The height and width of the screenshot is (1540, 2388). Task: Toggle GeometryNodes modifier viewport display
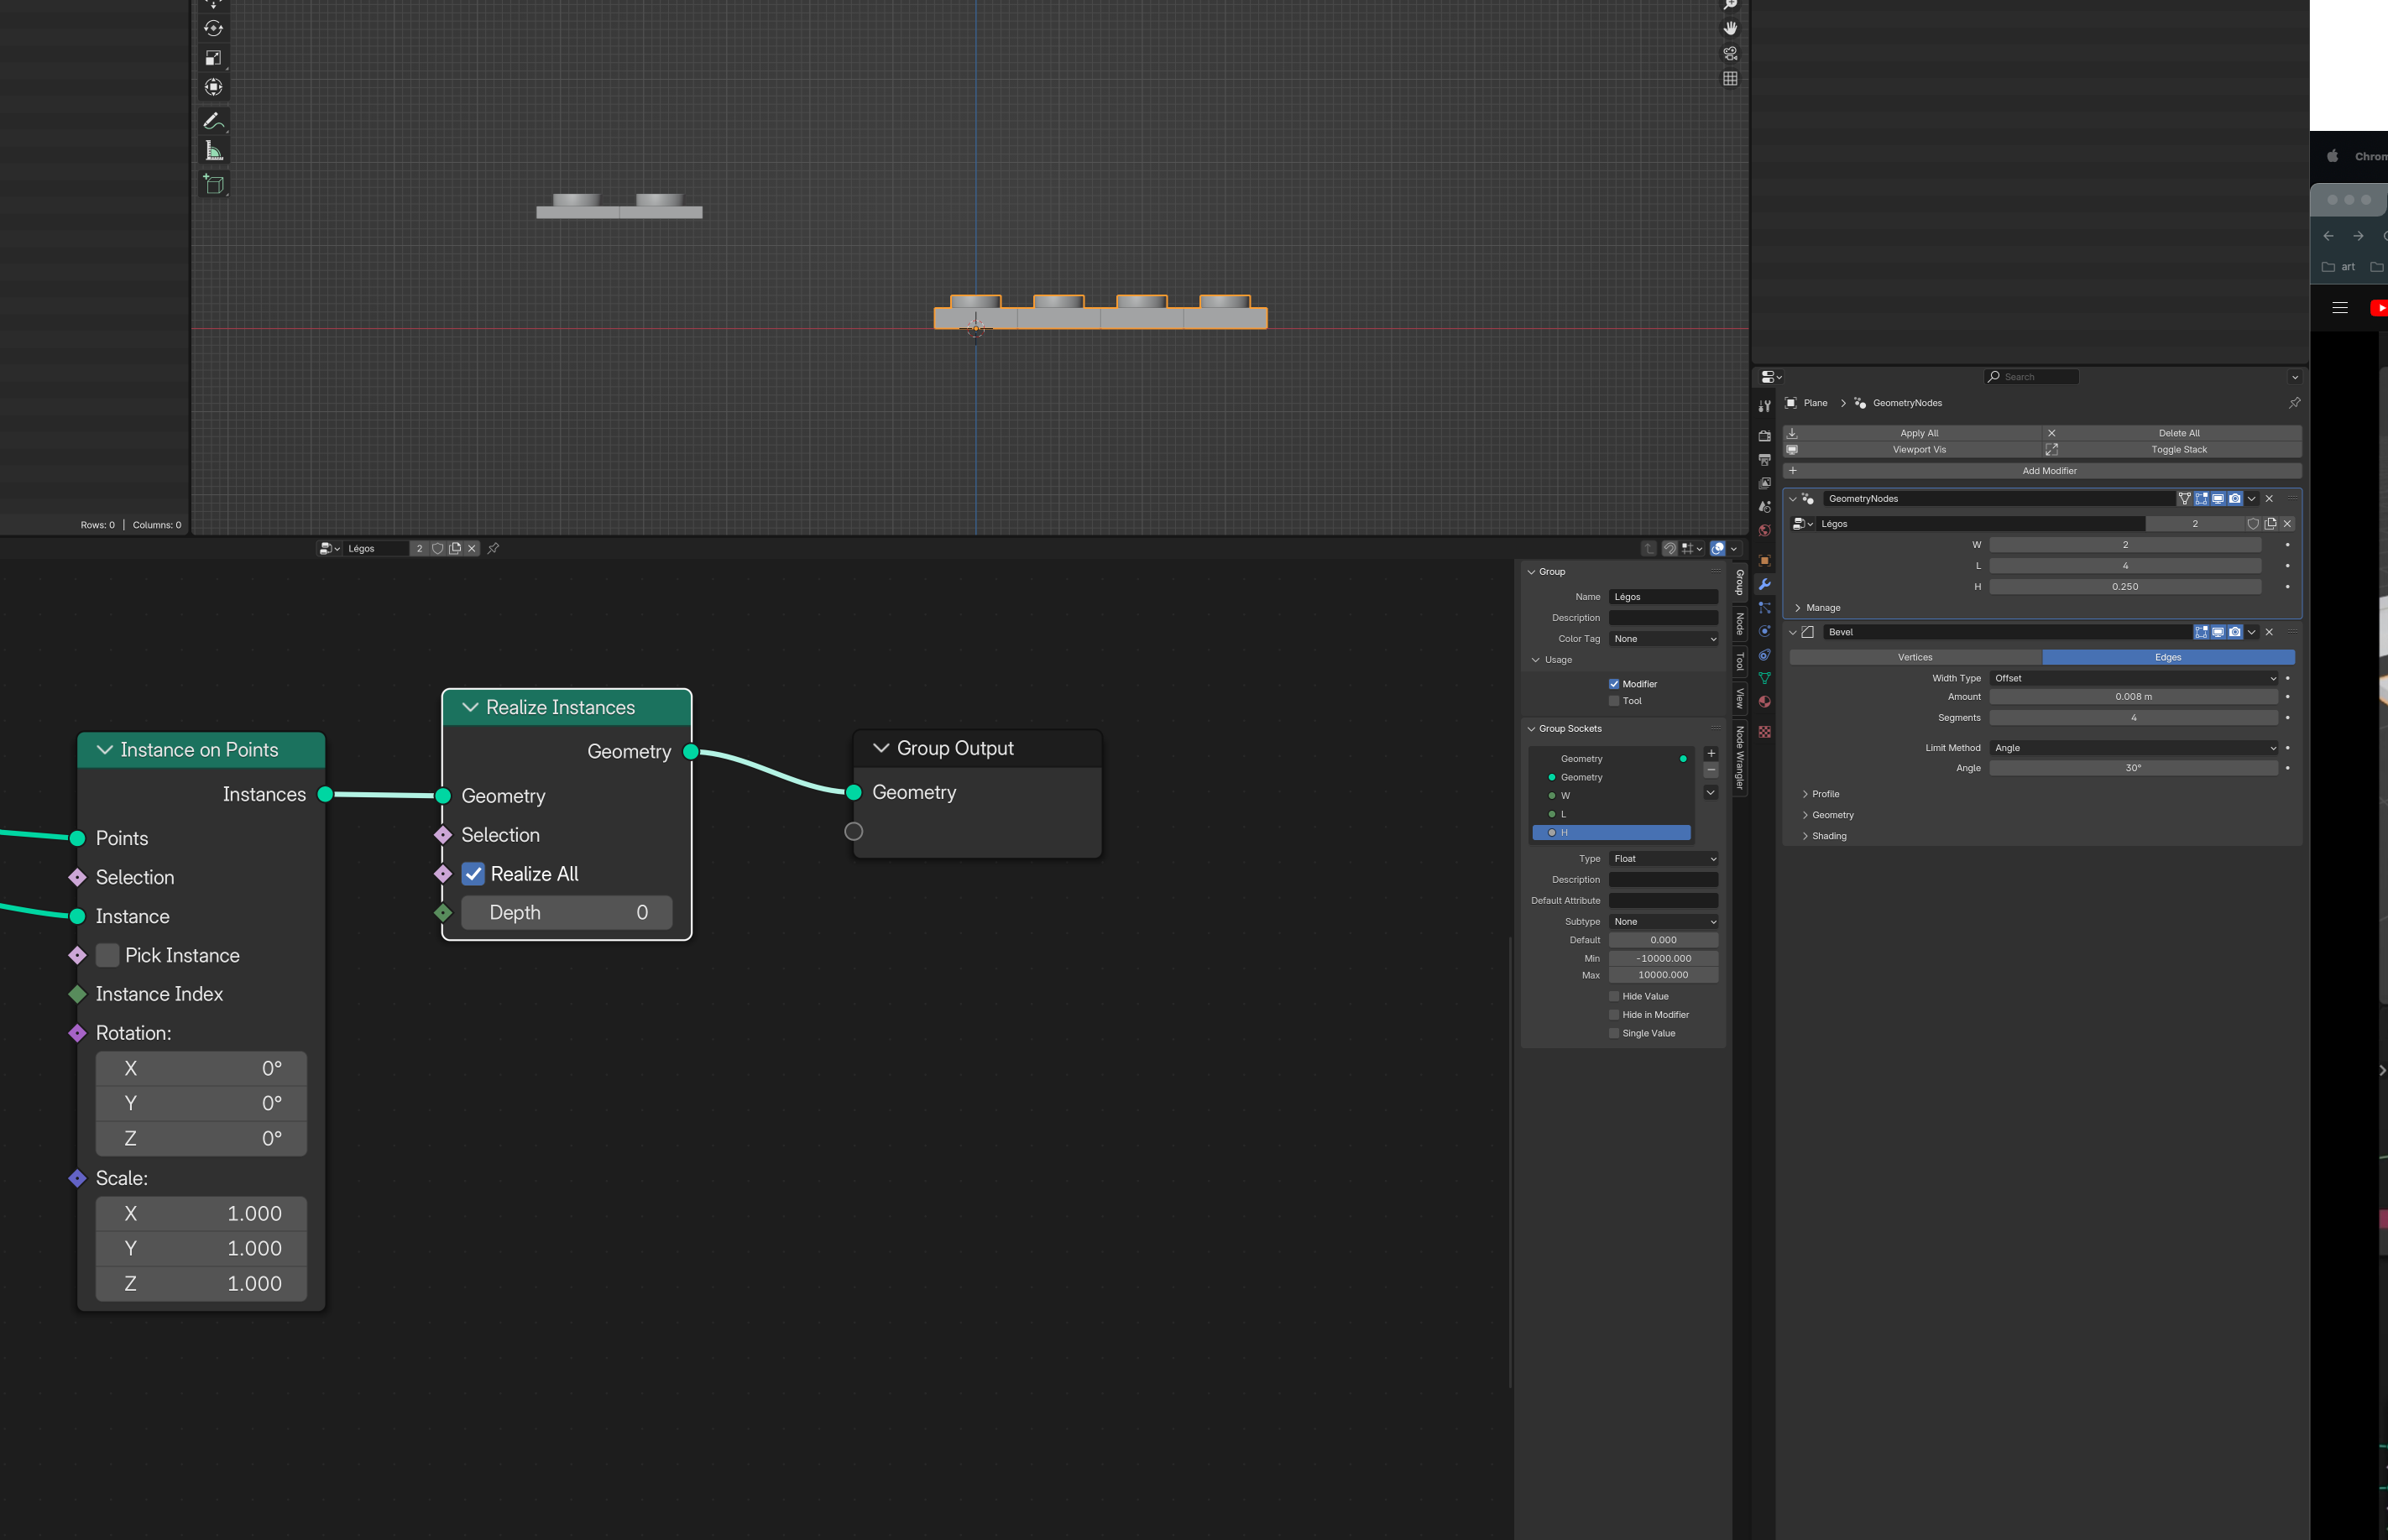(x=2218, y=498)
